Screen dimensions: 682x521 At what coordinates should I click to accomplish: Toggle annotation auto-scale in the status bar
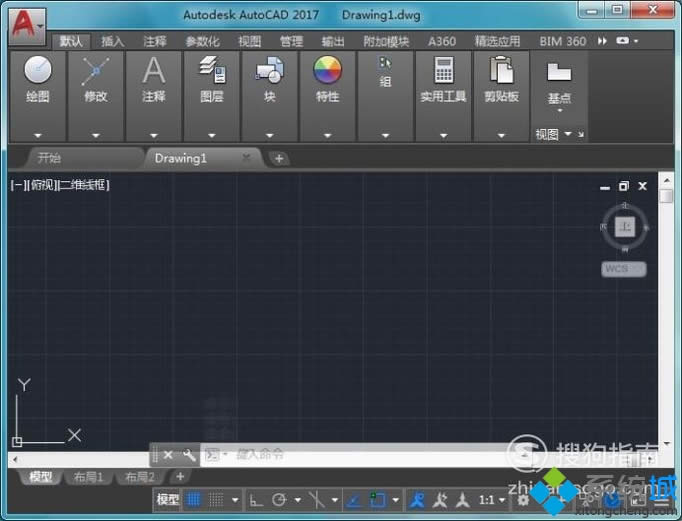point(440,500)
